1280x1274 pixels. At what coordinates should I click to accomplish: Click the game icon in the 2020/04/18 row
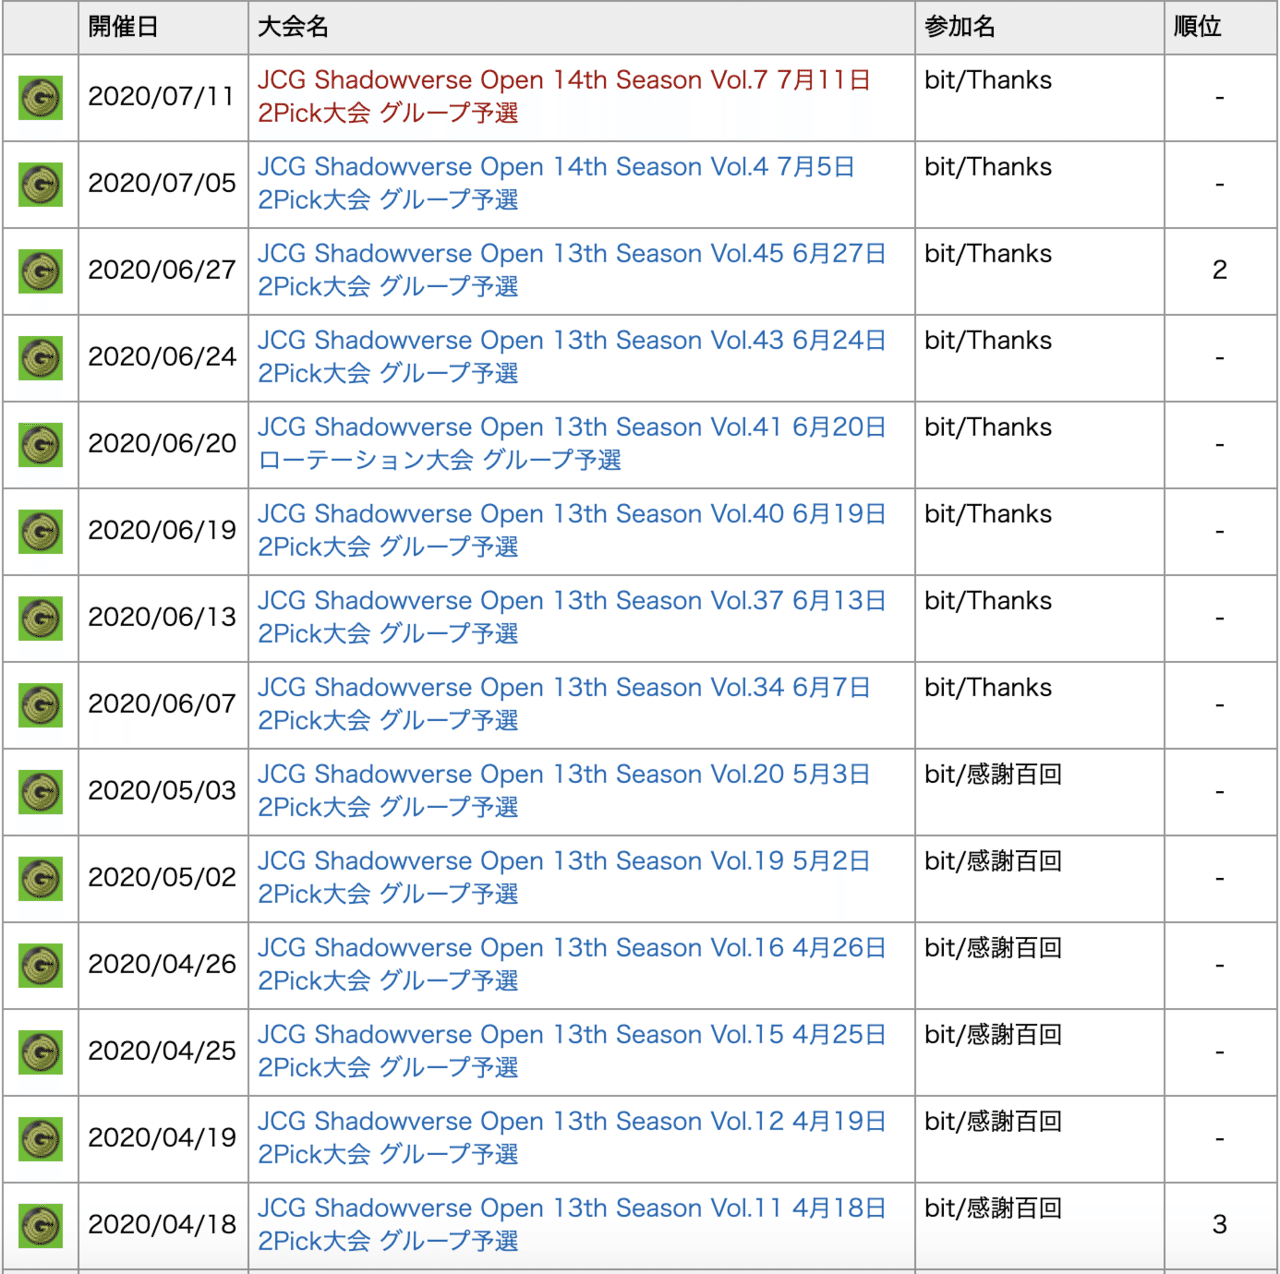point(41,1226)
